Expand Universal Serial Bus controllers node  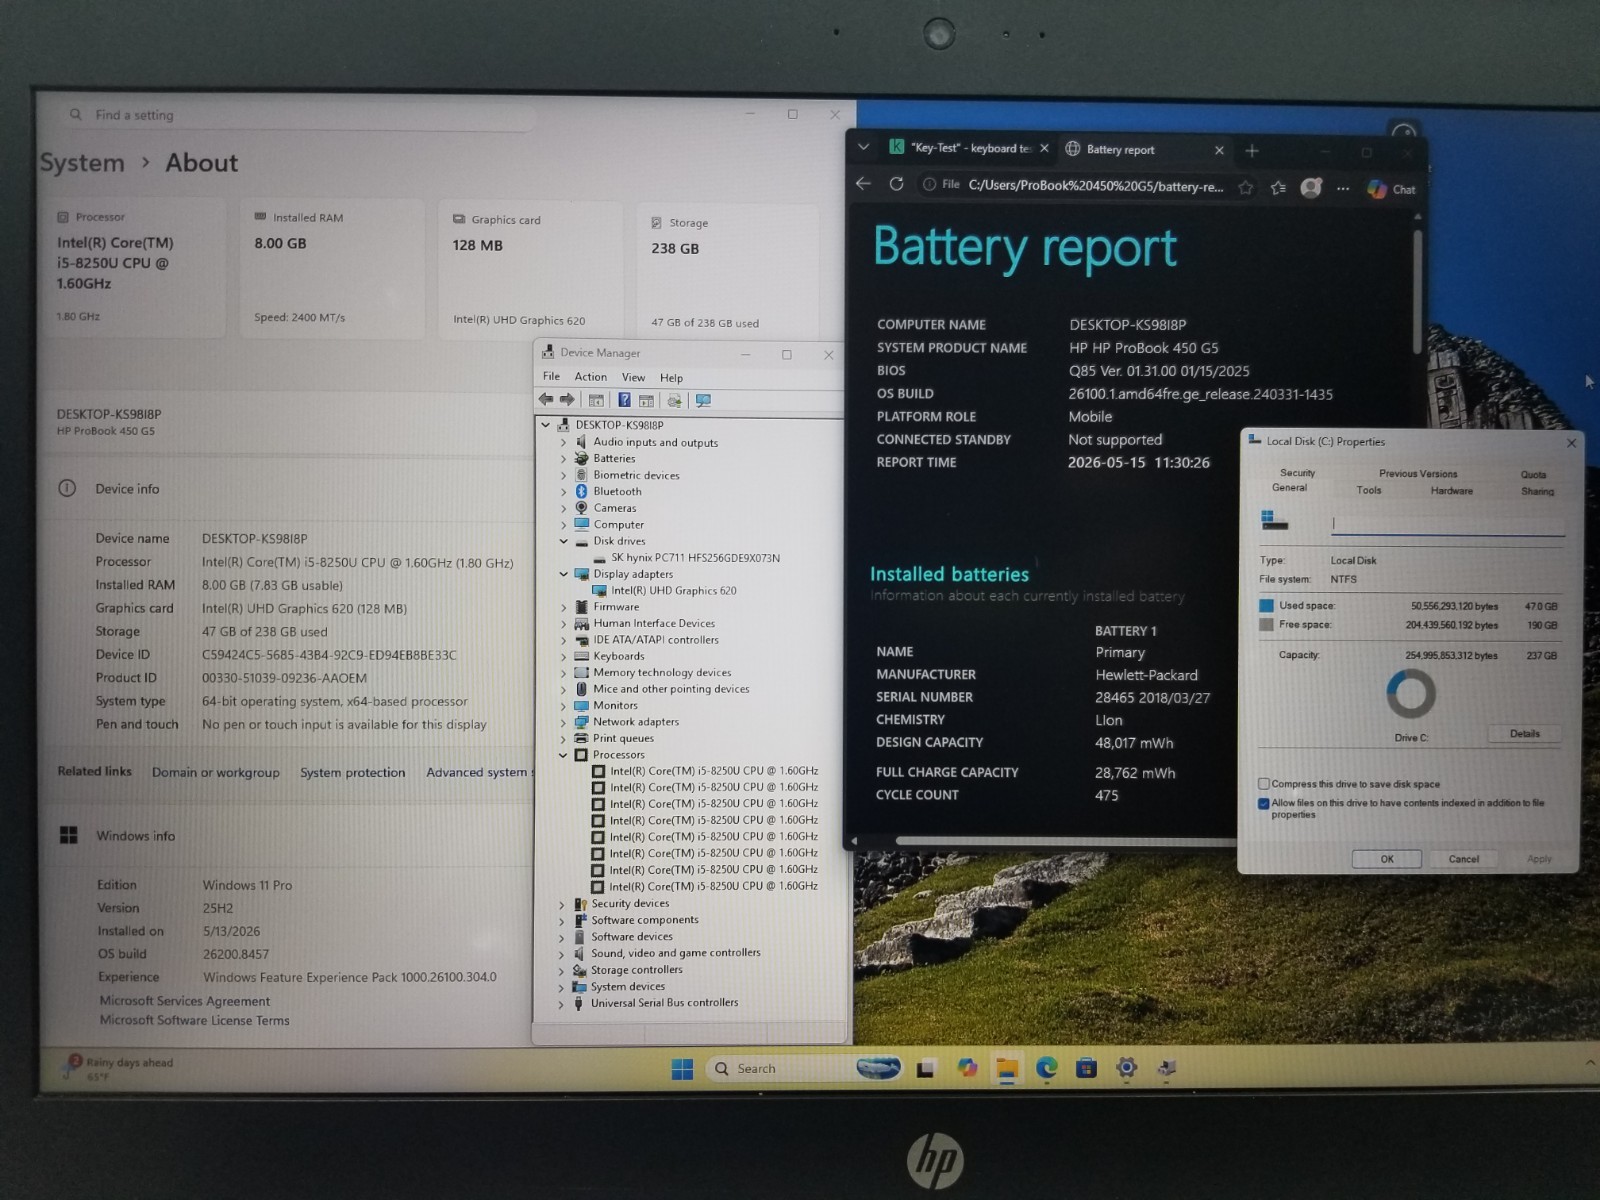(x=561, y=1004)
